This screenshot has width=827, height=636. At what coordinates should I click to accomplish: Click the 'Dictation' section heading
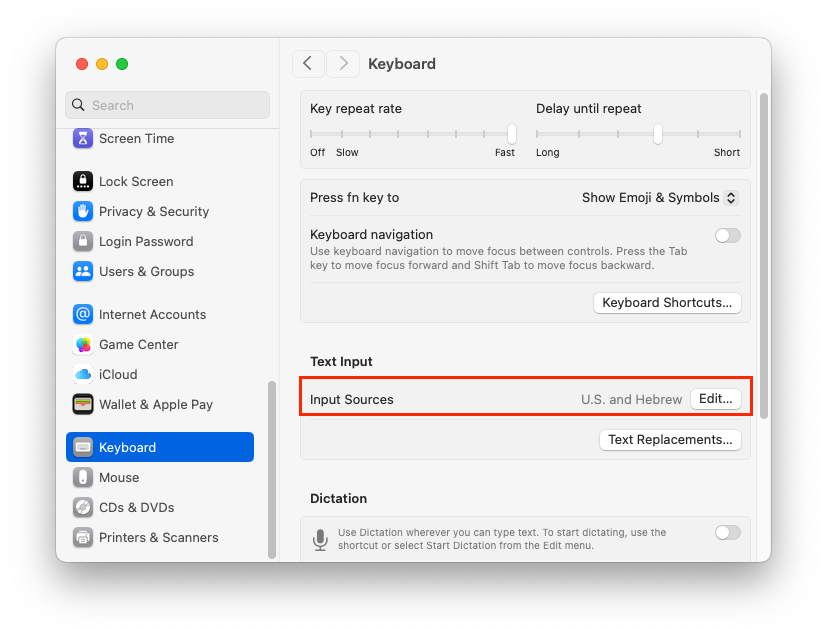tap(339, 498)
